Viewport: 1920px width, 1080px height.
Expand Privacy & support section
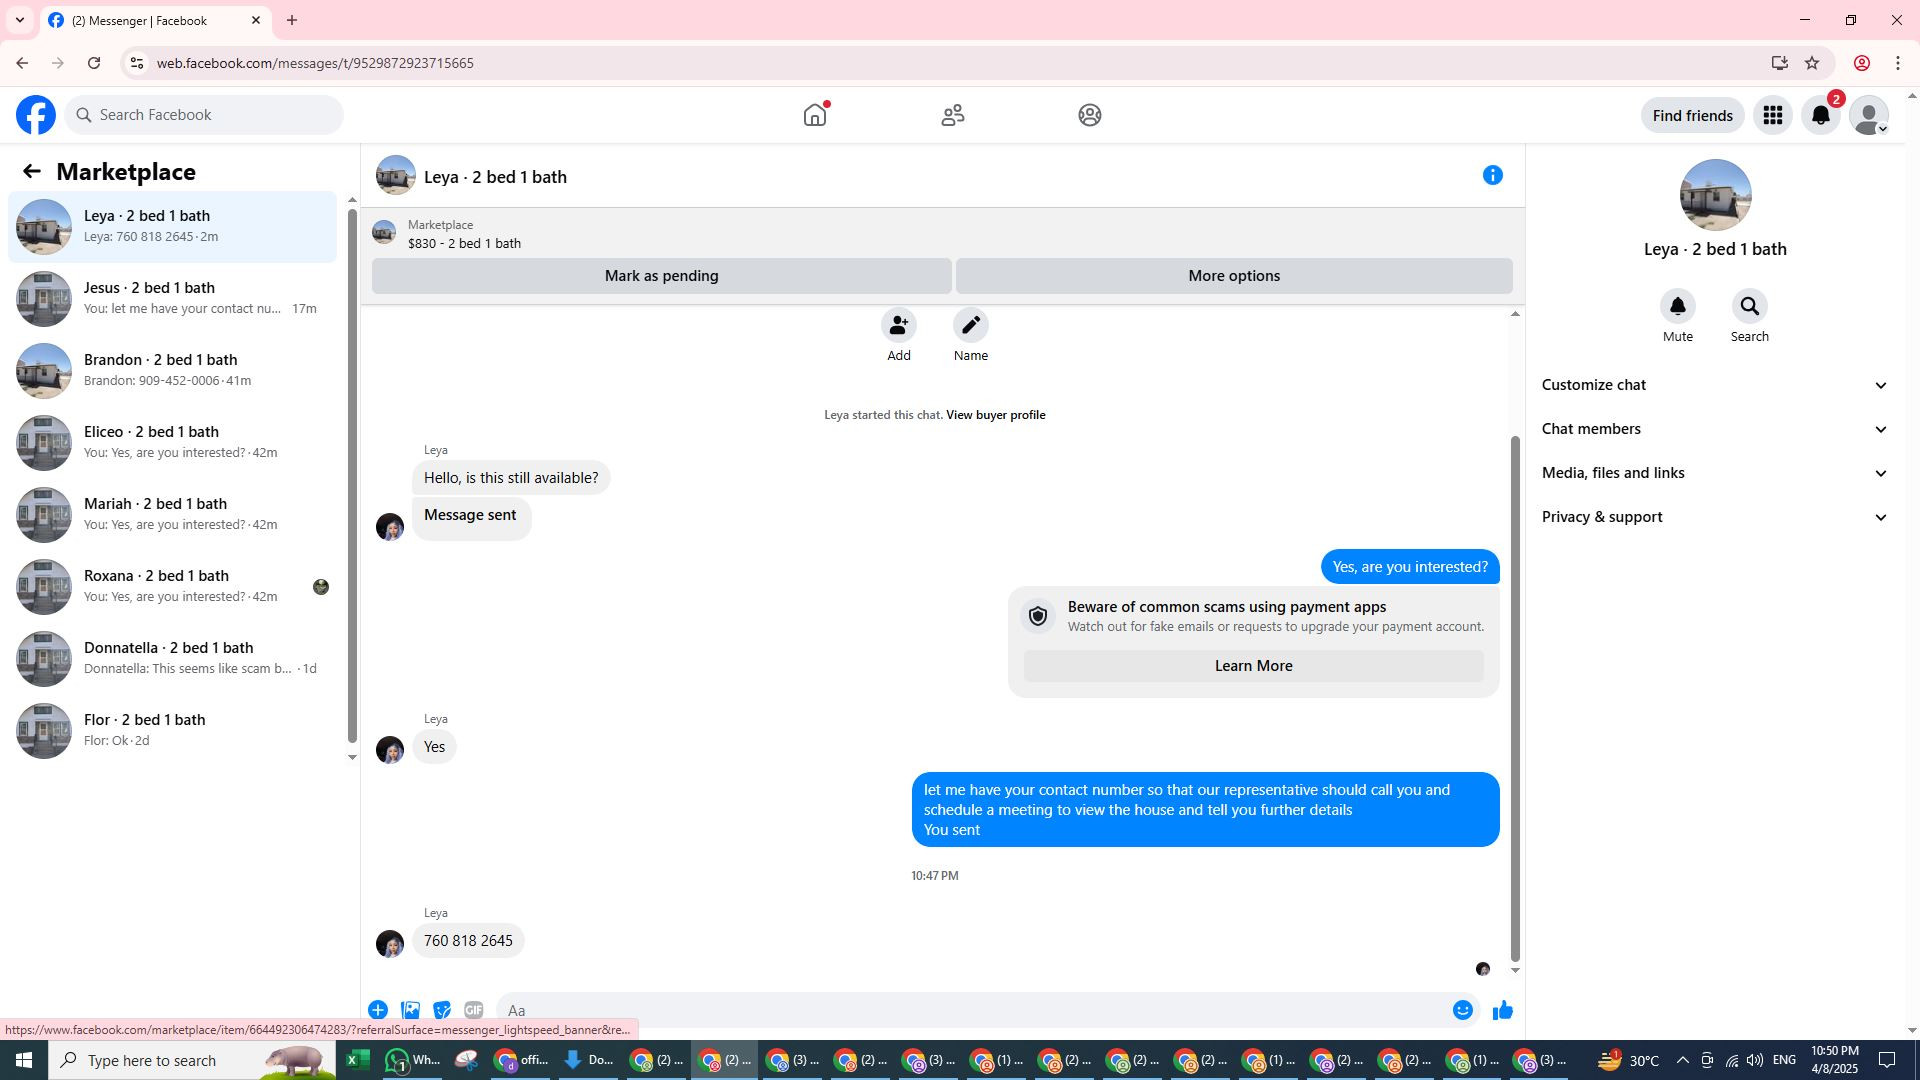pos(1714,517)
